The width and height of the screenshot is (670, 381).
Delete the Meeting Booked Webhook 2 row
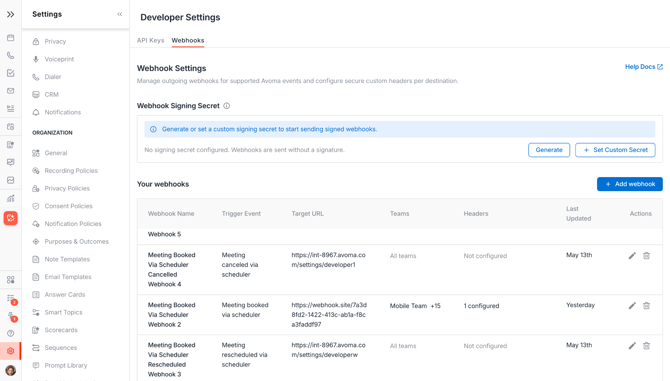[x=646, y=306]
